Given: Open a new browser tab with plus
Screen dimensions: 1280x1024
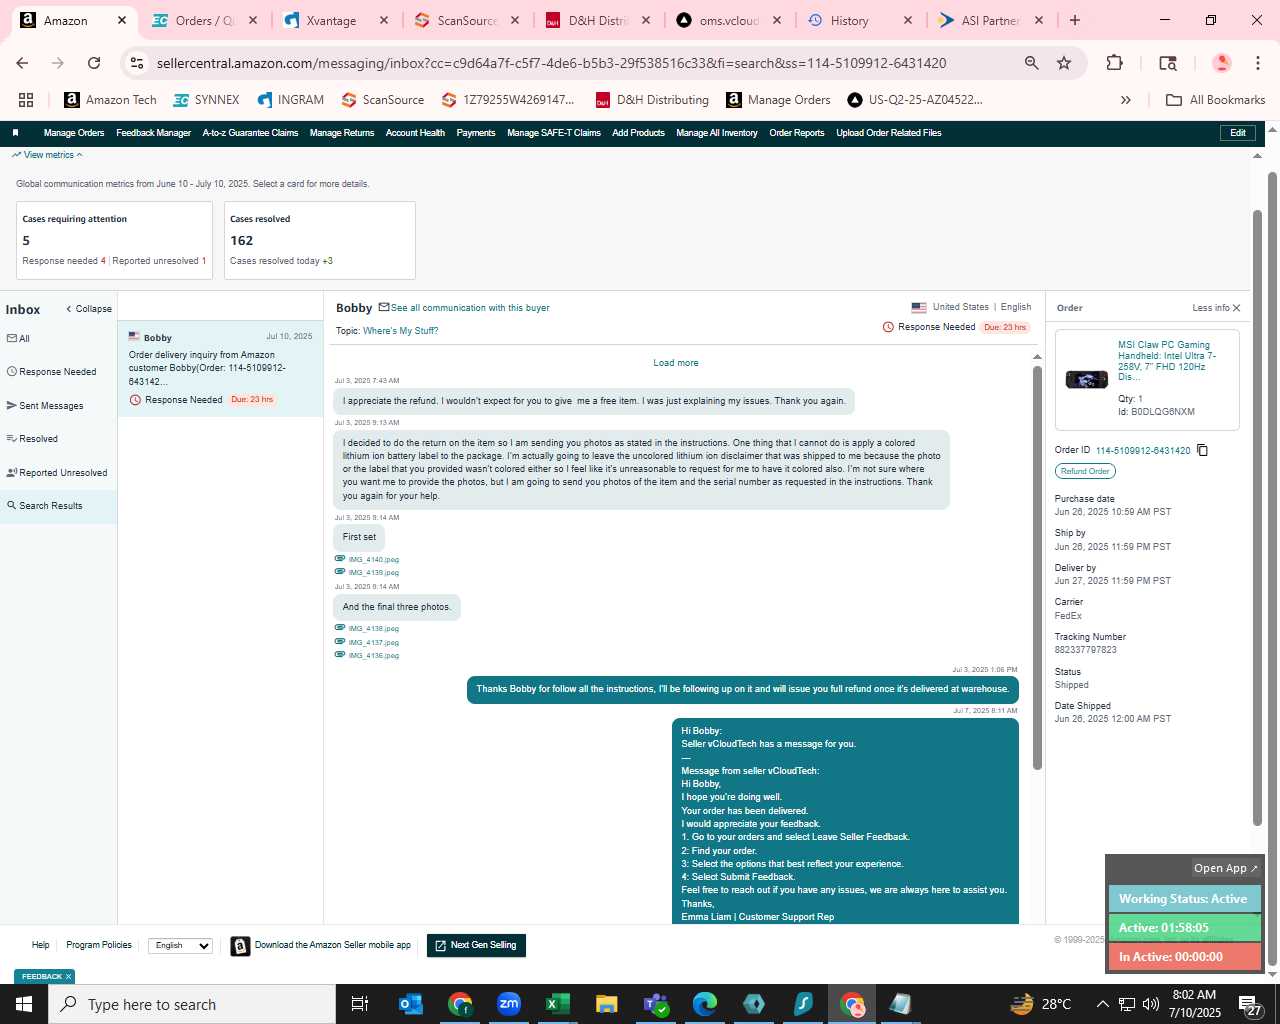Looking at the screenshot, I should 1075,20.
